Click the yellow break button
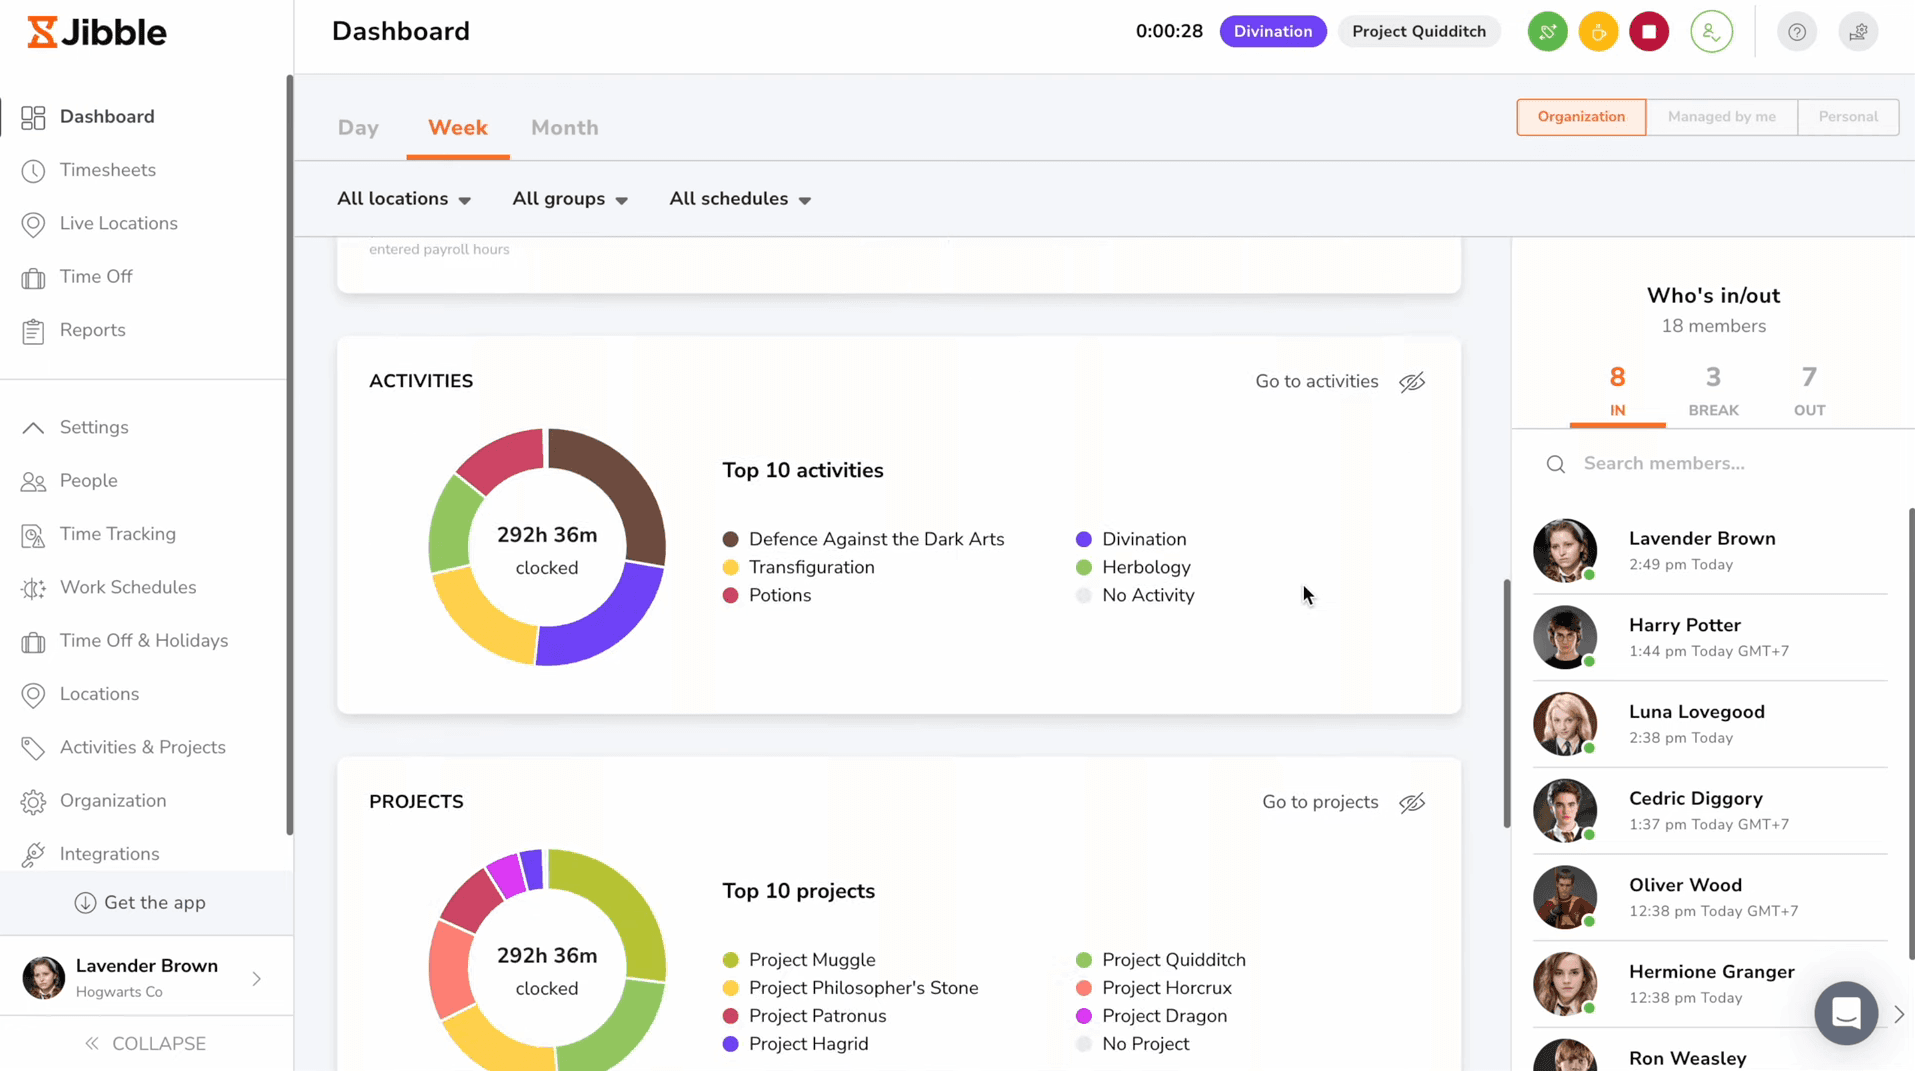This screenshot has width=1915, height=1071. (x=1598, y=32)
